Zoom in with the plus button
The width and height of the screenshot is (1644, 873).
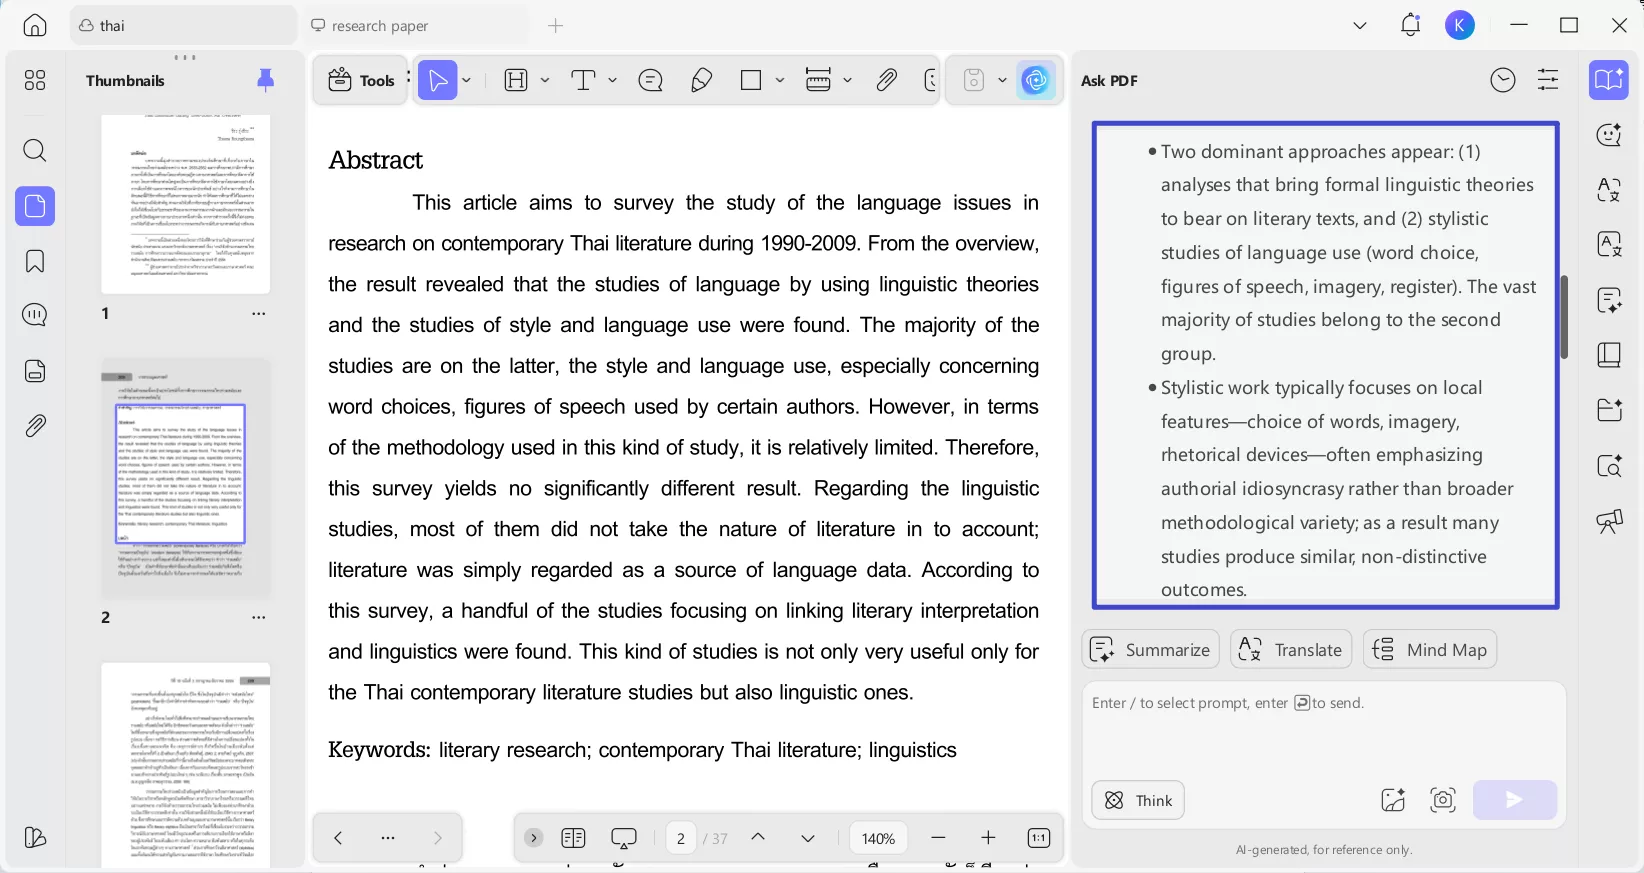click(x=988, y=838)
